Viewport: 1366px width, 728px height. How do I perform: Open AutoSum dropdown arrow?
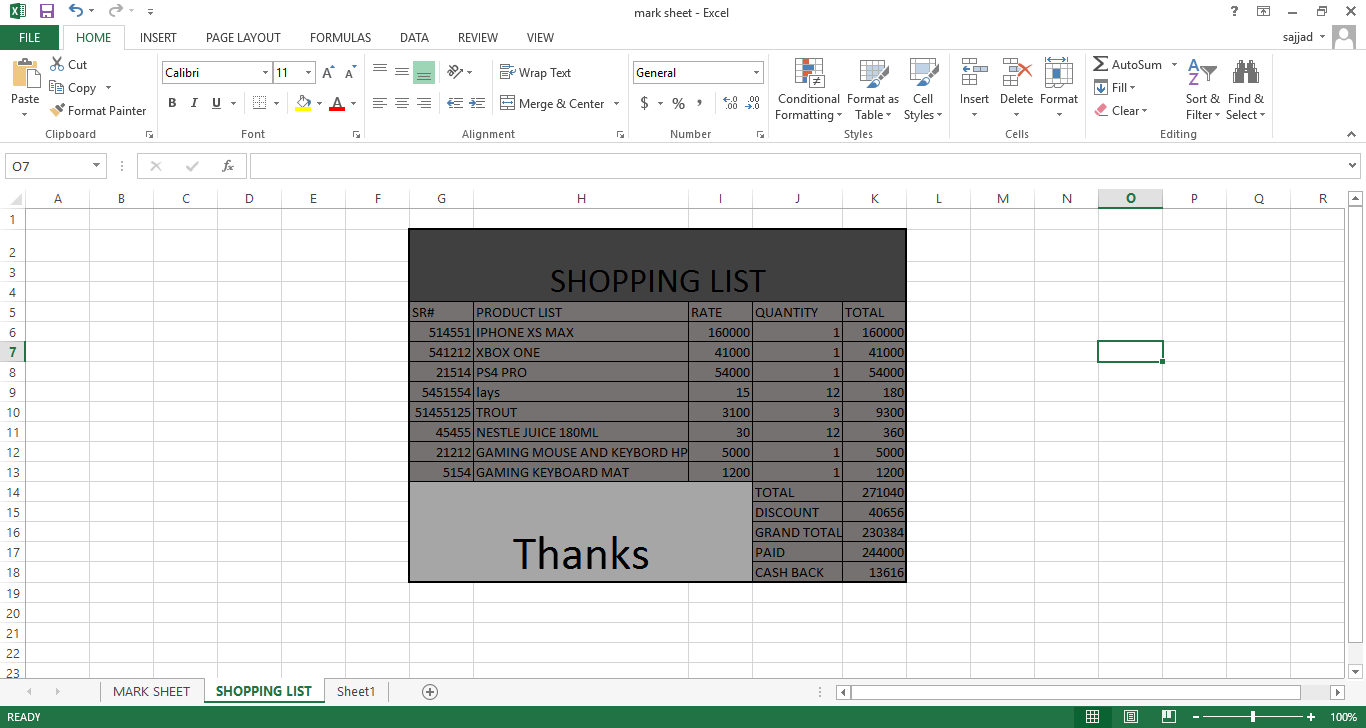[1174, 65]
